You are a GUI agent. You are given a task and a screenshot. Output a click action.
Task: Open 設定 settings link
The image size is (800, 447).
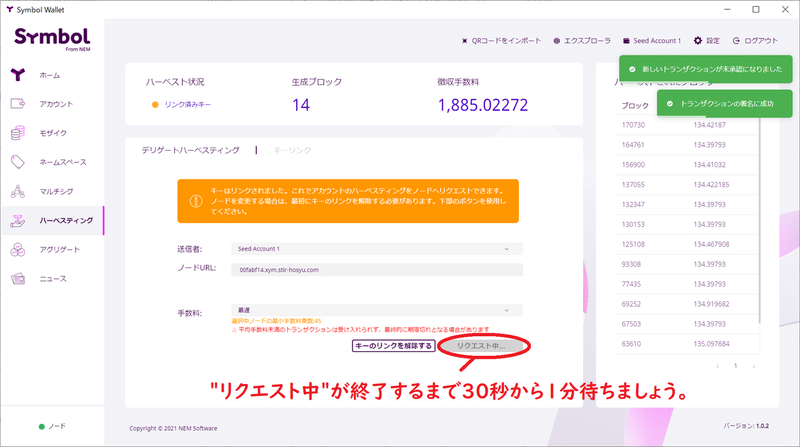(x=713, y=41)
